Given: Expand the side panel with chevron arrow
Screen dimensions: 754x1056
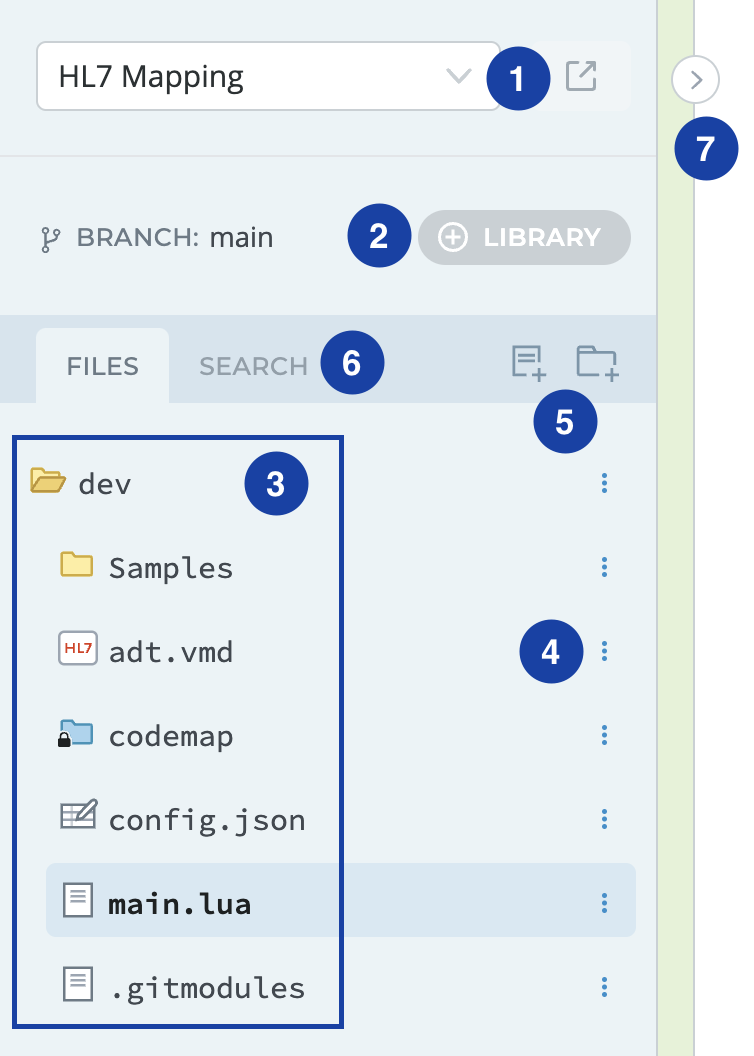Looking at the screenshot, I should 696,79.
